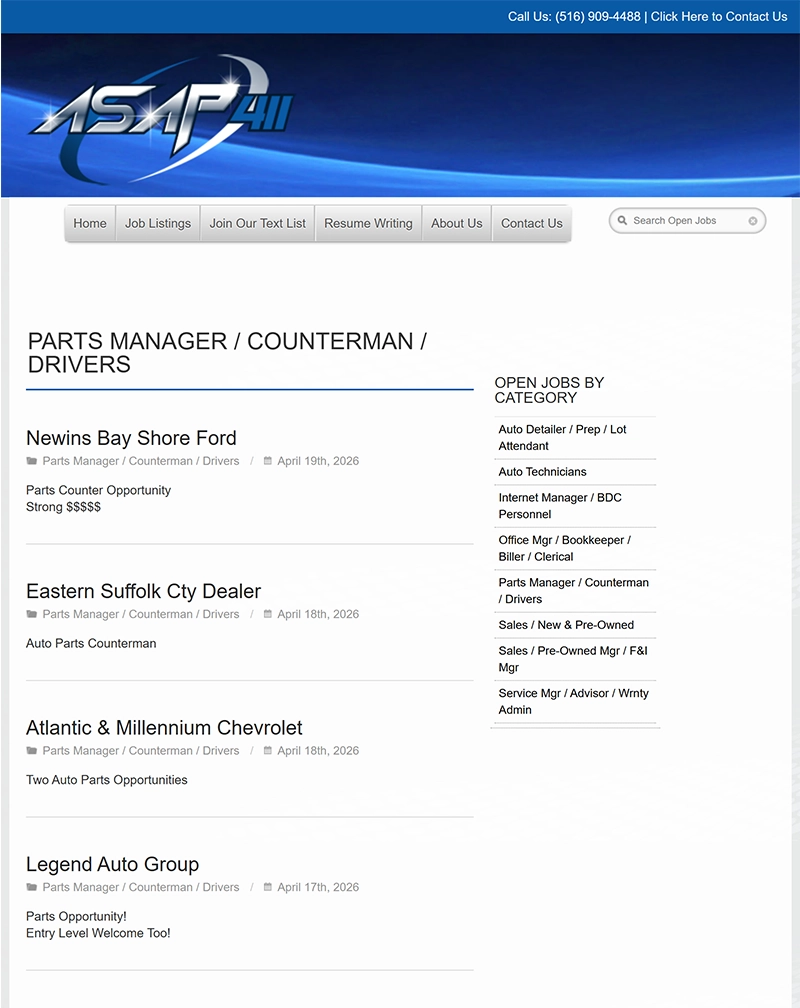The width and height of the screenshot is (800, 1008).
Task: Click category tag under Eastern Suffolk Cty Dealer
Action: 141,614
